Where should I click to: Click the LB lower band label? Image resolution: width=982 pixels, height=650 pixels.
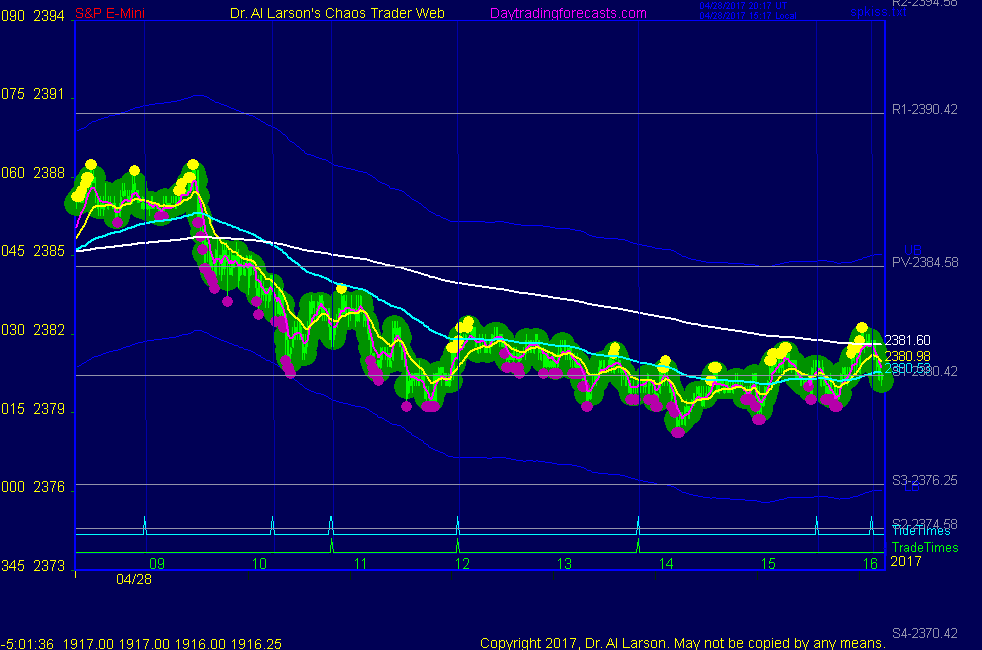912,487
